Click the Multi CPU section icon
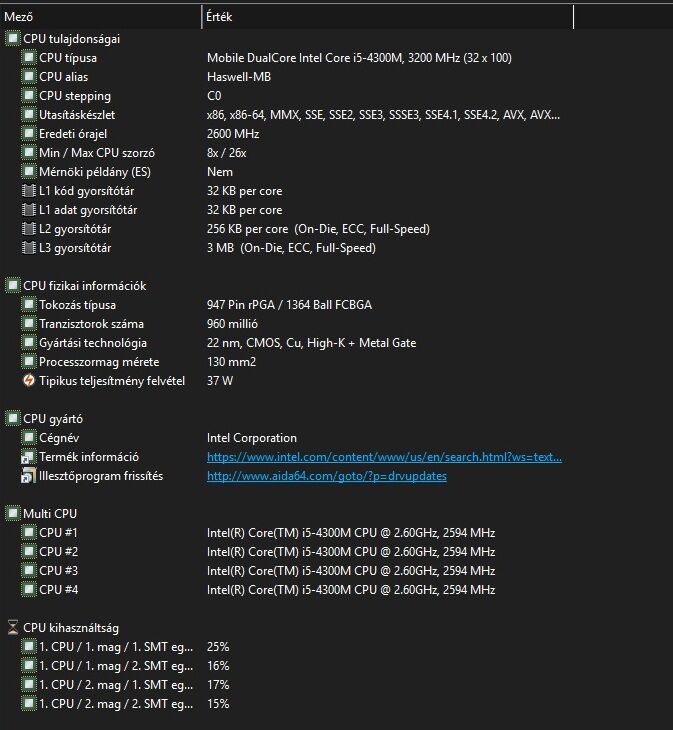This screenshot has height=730, width=673. [13, 514]
